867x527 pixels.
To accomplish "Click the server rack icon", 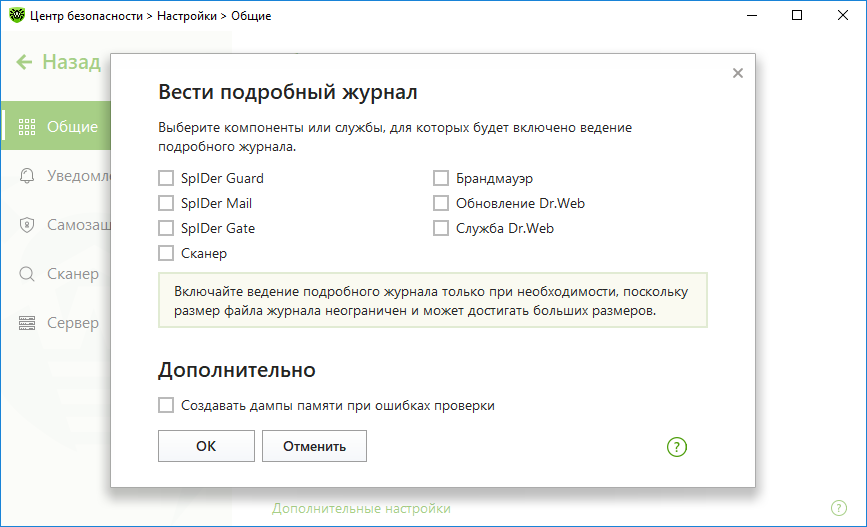I will point(27,323).
